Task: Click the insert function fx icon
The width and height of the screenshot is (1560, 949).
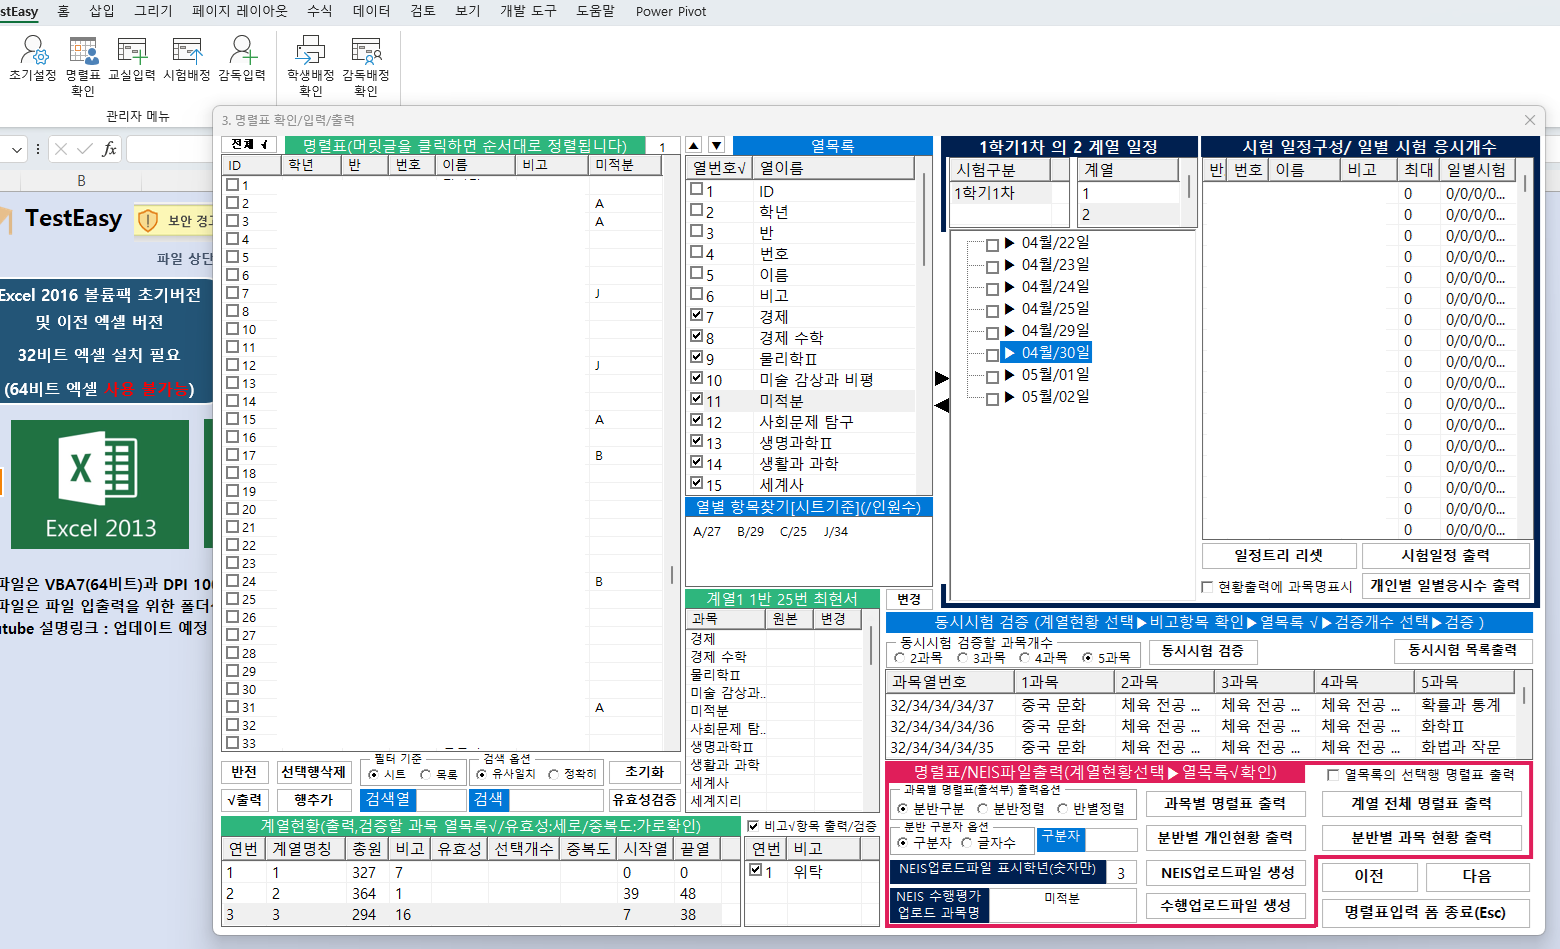Action: 109,149
